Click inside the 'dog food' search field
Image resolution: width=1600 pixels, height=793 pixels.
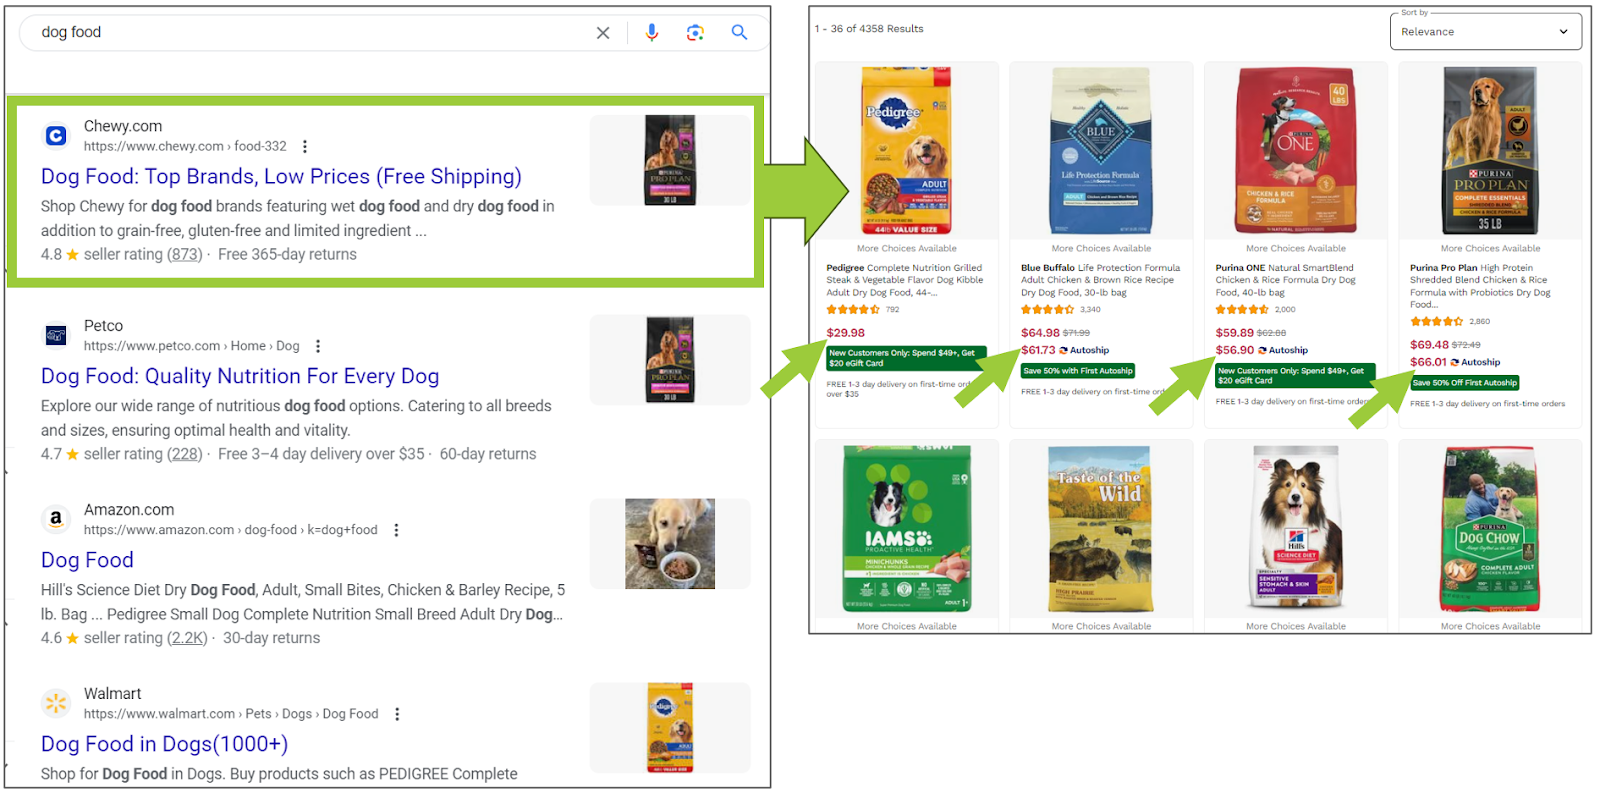click(310, 33)
